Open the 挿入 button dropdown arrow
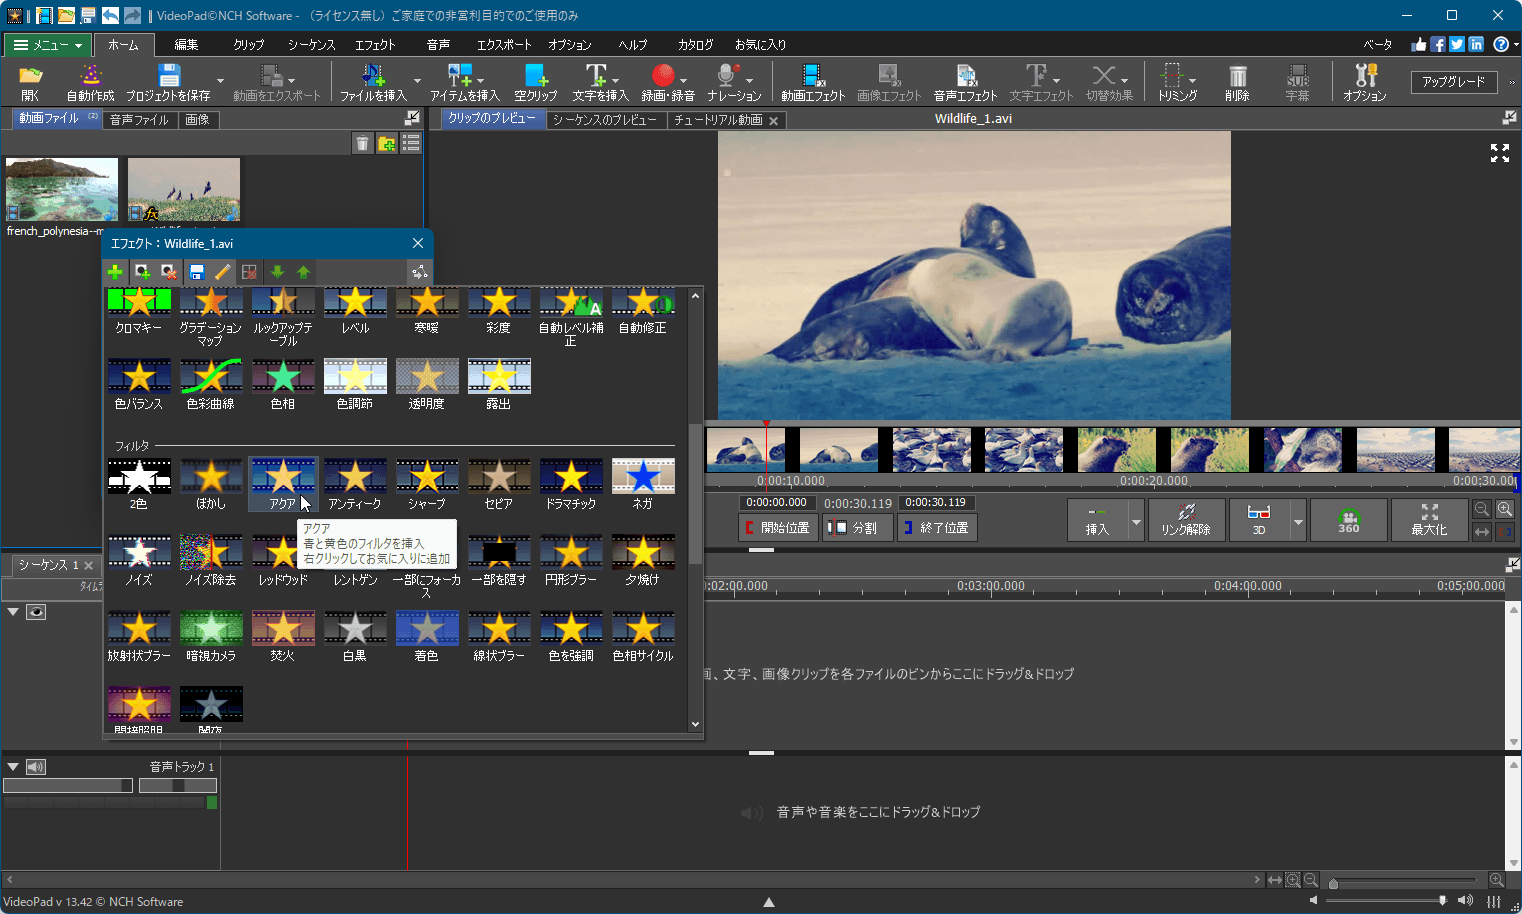 tap(1136, 522)
